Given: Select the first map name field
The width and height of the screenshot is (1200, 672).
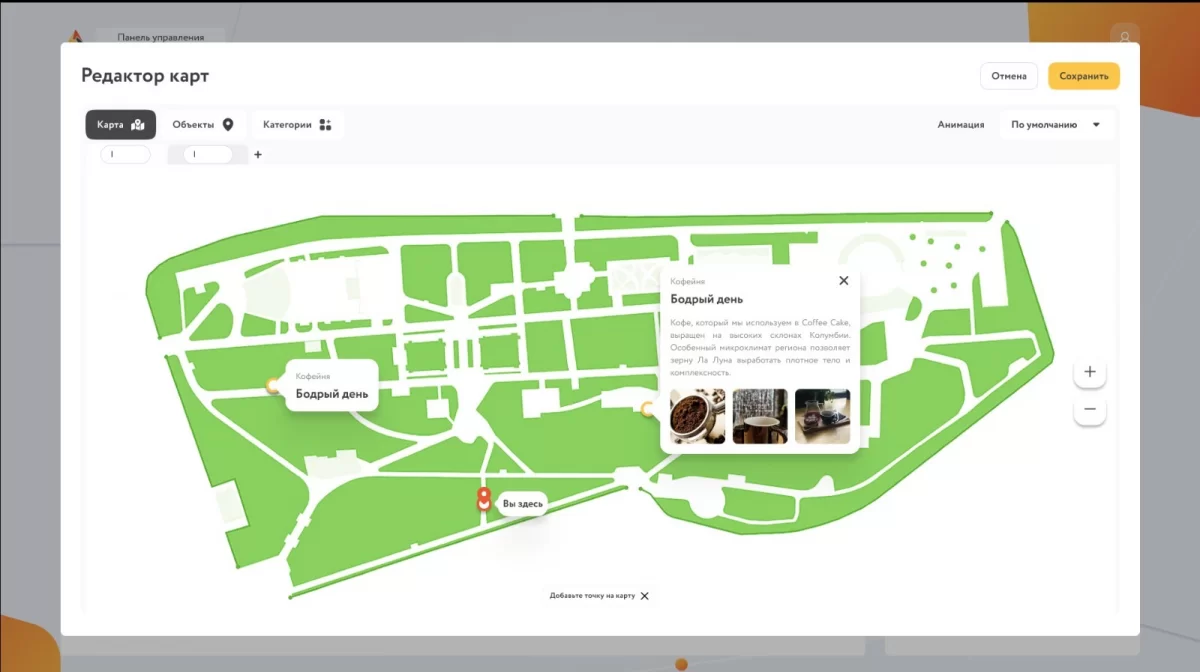Looking at the screenshot, I should [x=125, y=154].
